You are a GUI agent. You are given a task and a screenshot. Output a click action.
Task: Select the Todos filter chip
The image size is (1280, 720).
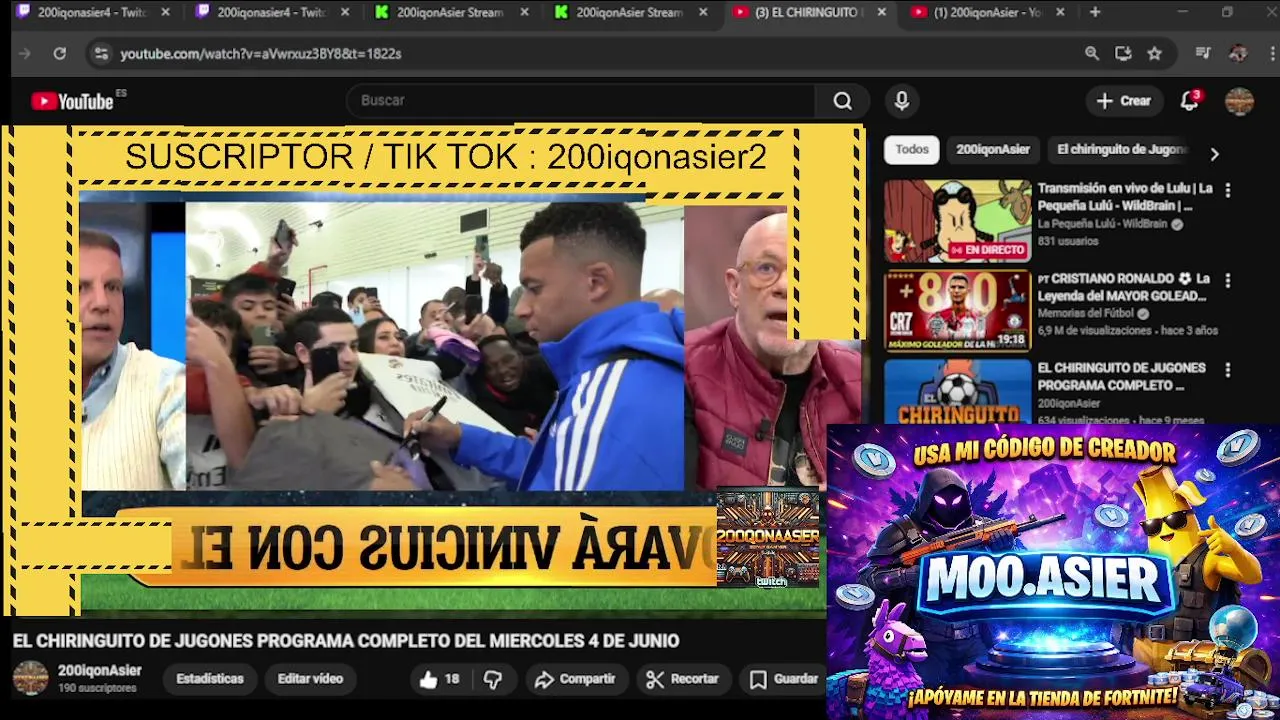click(912, 149)
